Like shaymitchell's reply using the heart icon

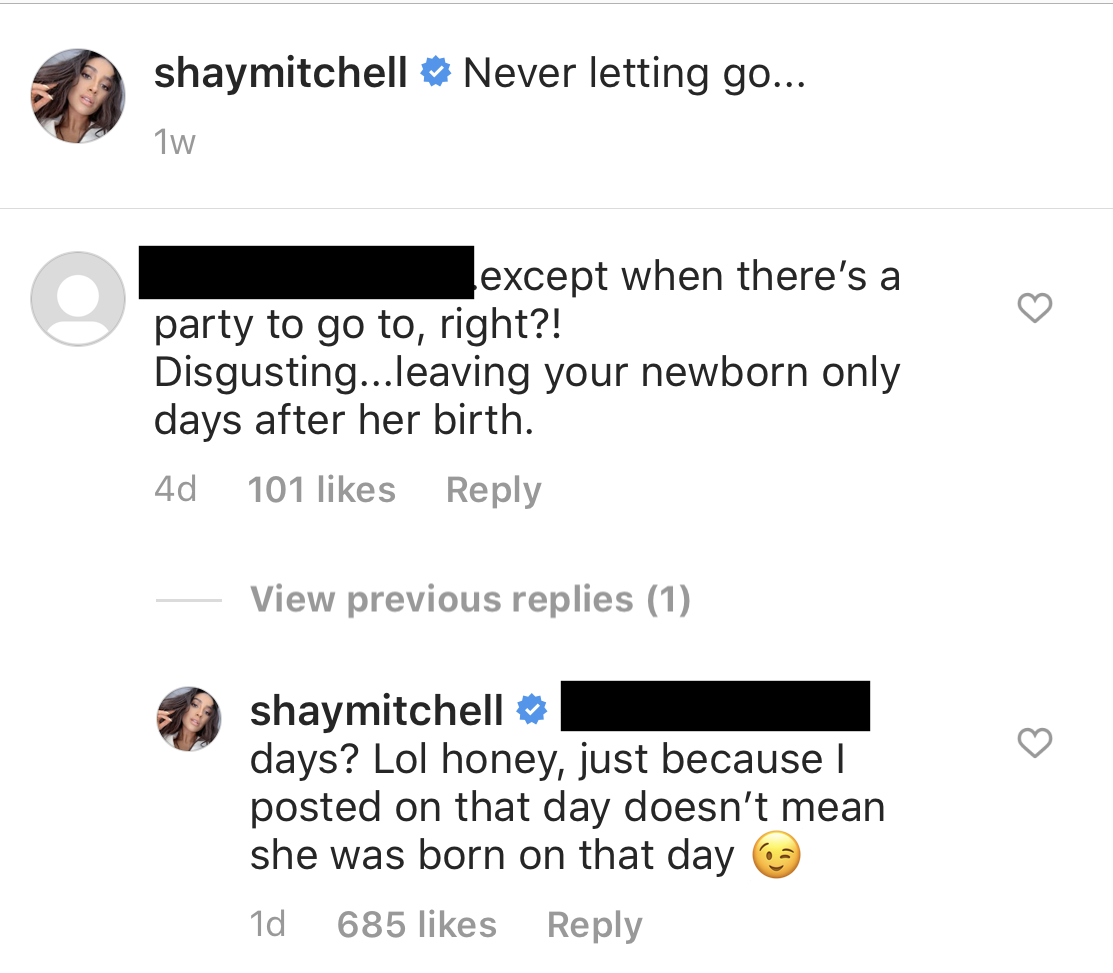1035,743
